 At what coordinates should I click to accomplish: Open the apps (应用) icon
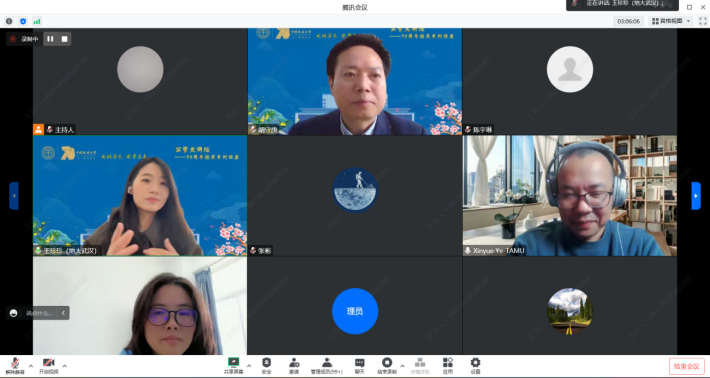[448, 365]
